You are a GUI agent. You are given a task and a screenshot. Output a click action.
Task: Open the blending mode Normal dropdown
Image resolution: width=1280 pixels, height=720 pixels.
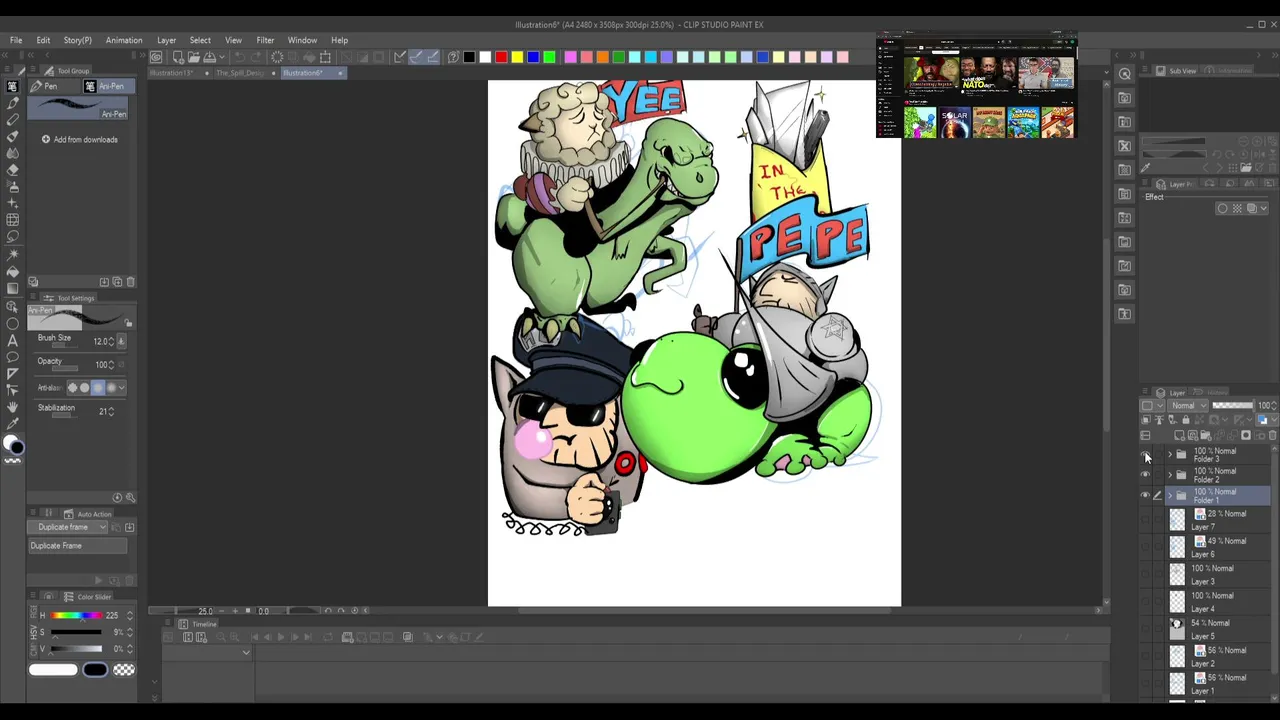point(1188,405)
